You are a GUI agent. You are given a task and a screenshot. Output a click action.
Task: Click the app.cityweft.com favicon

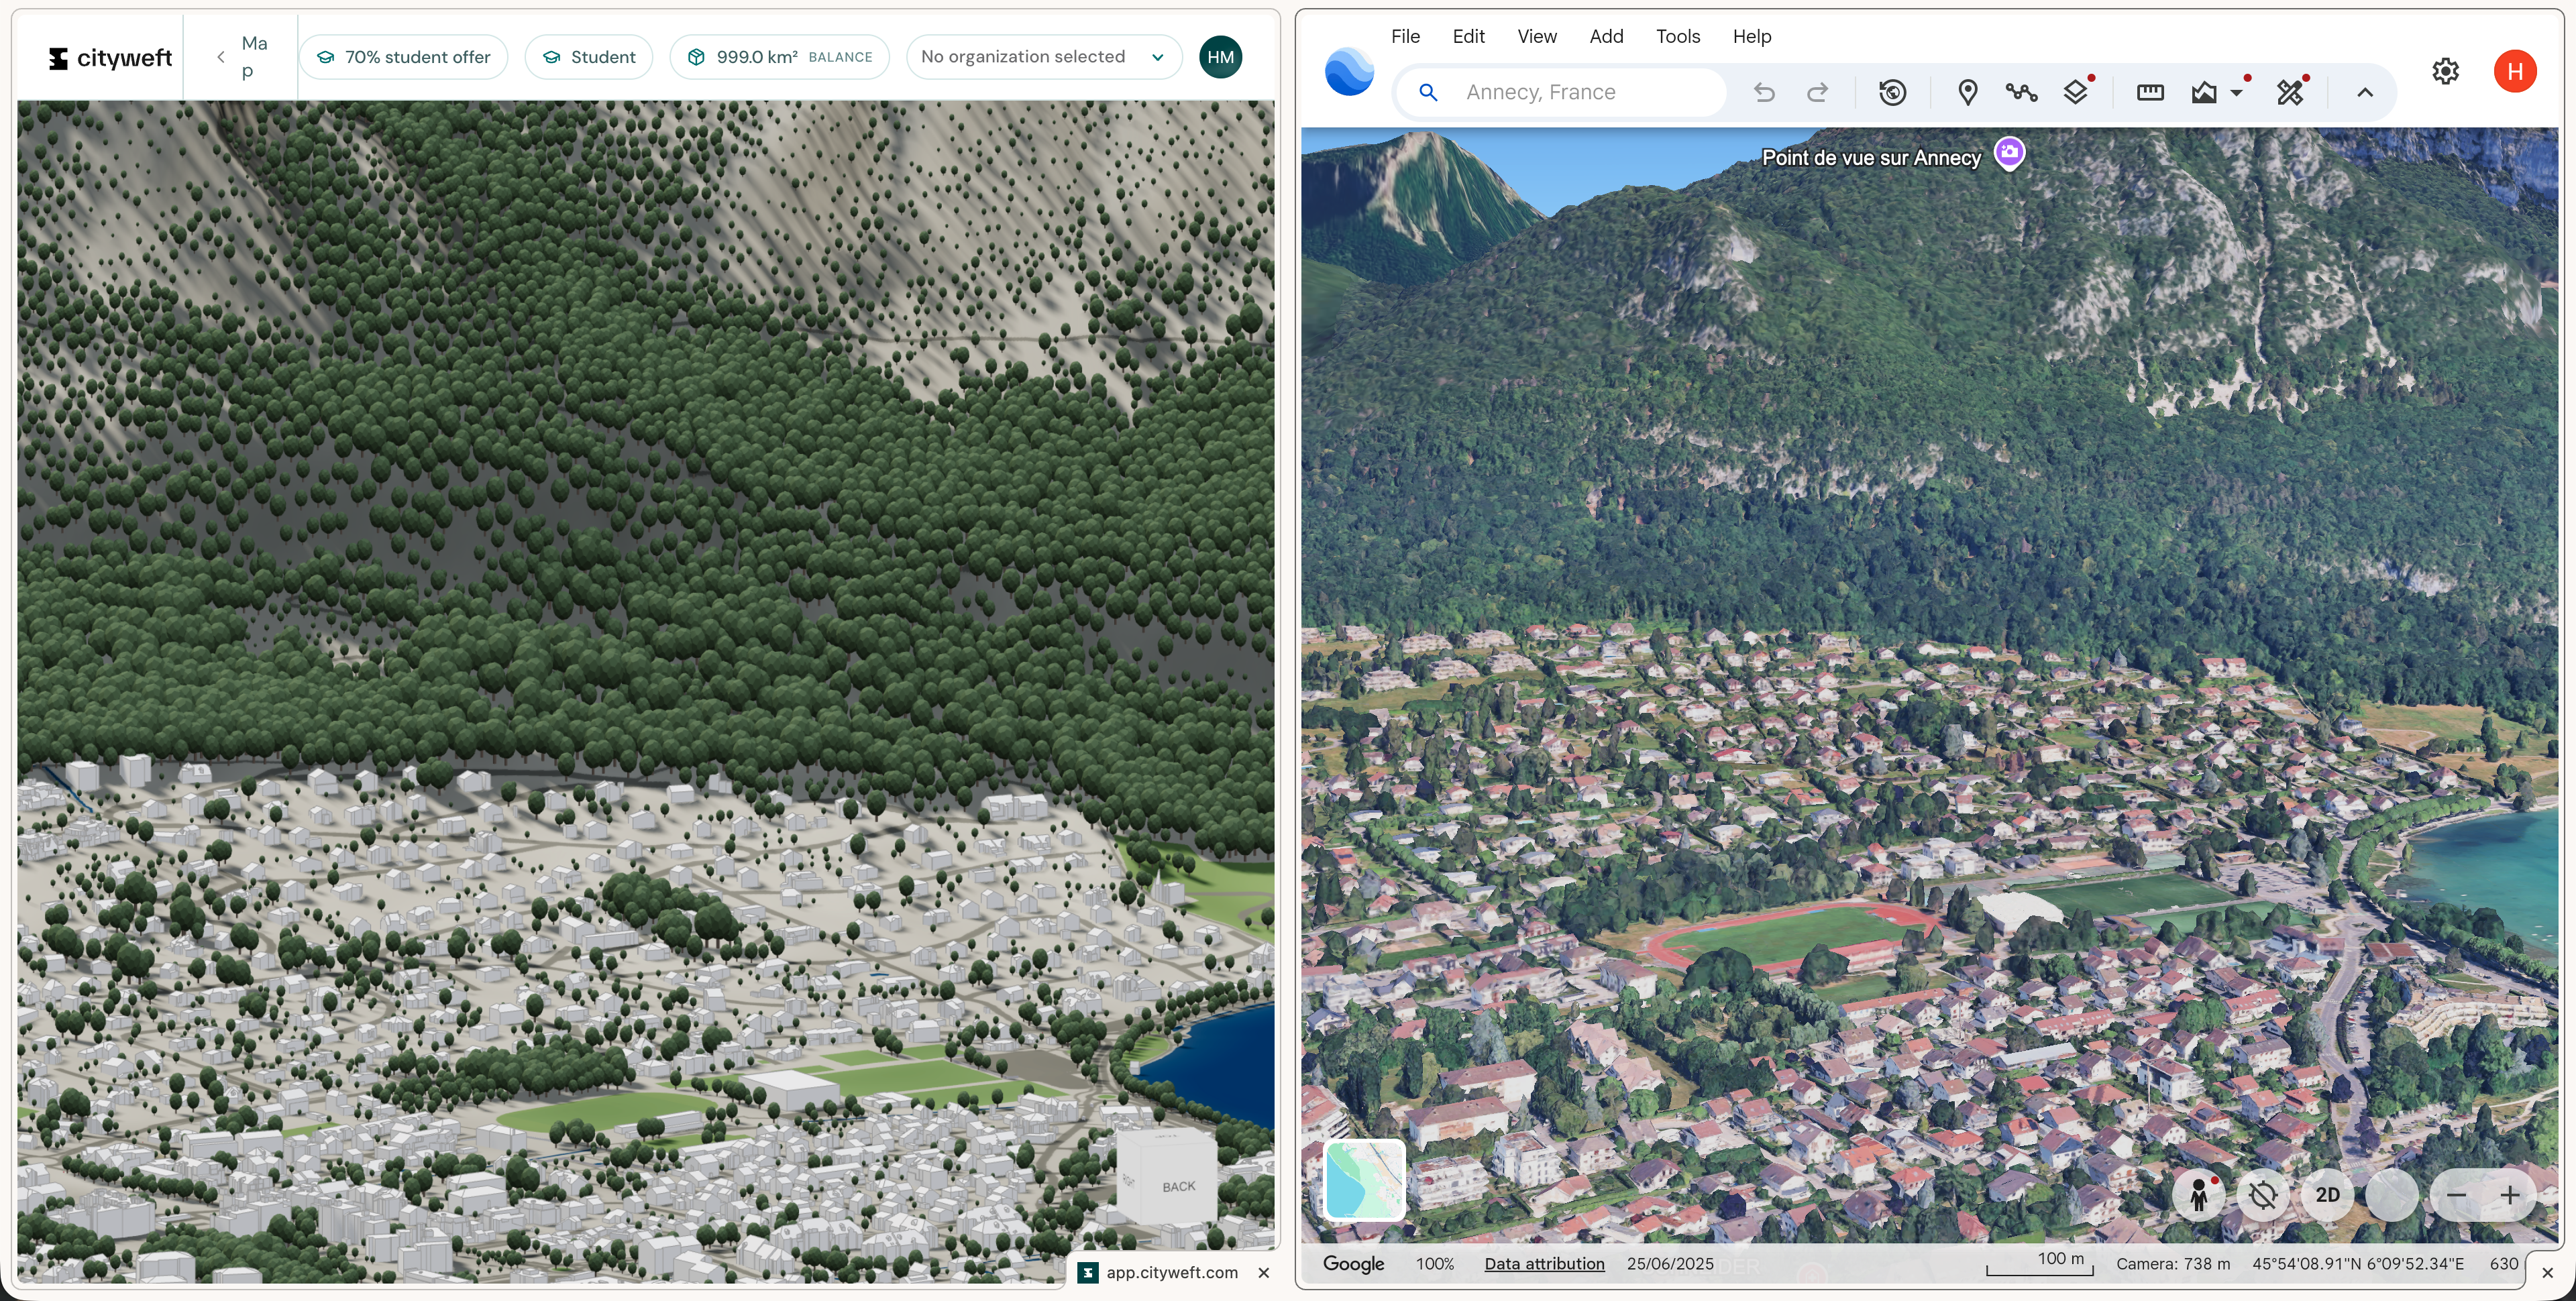pyautogui.click(x=1088, y=1272)
